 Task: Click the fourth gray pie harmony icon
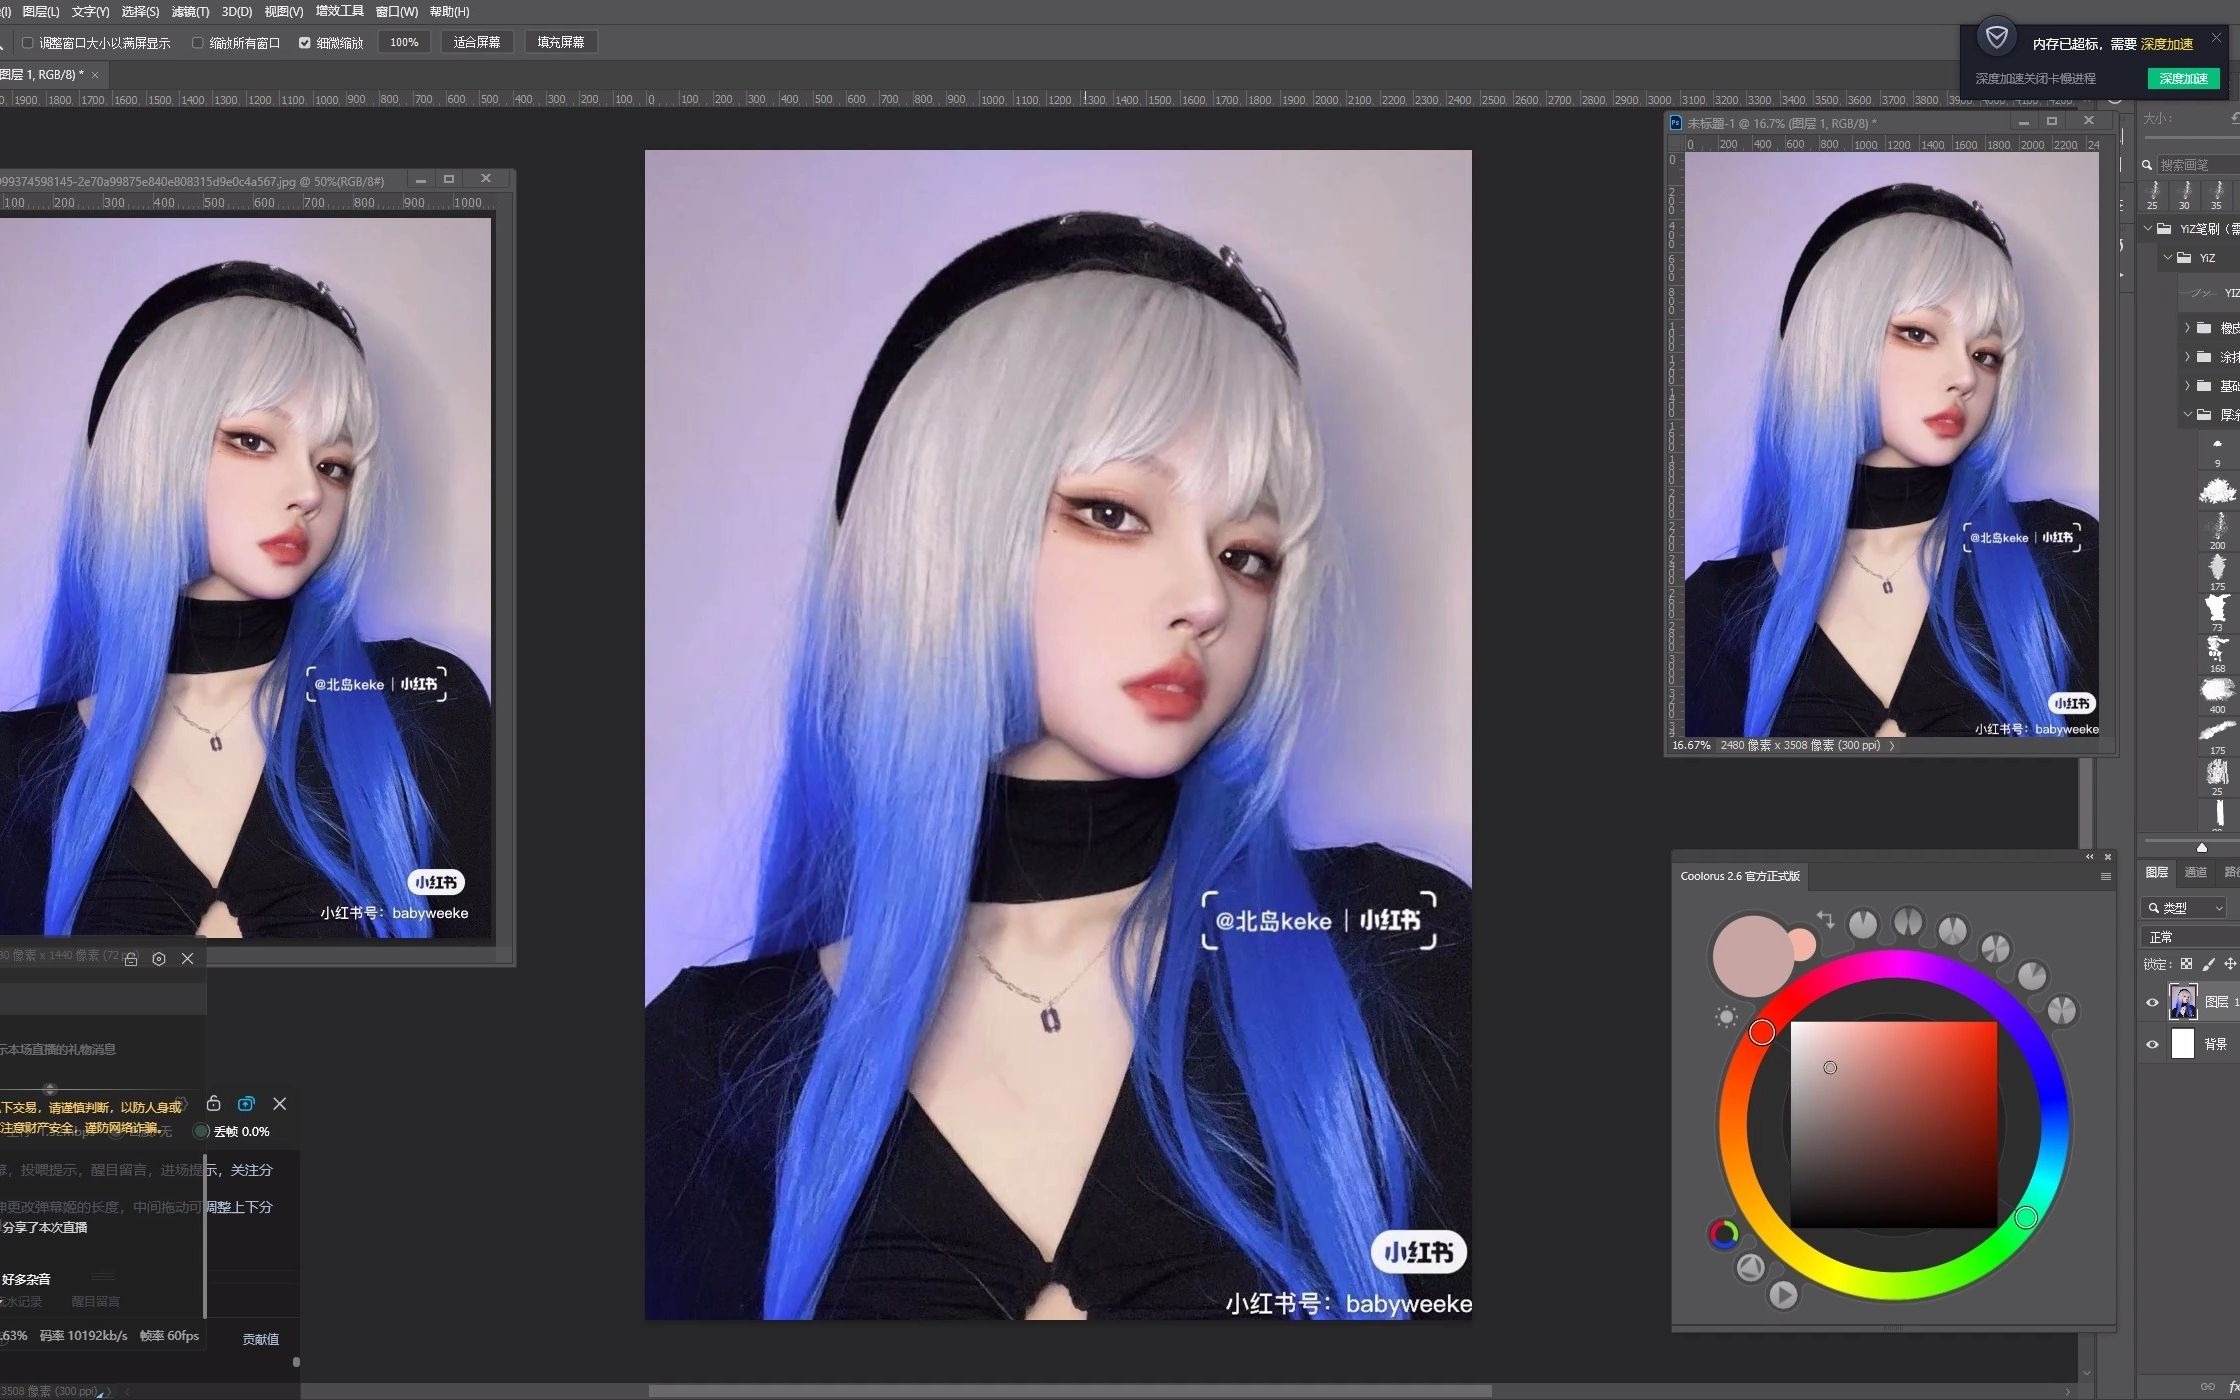[x=1995, y=949]
